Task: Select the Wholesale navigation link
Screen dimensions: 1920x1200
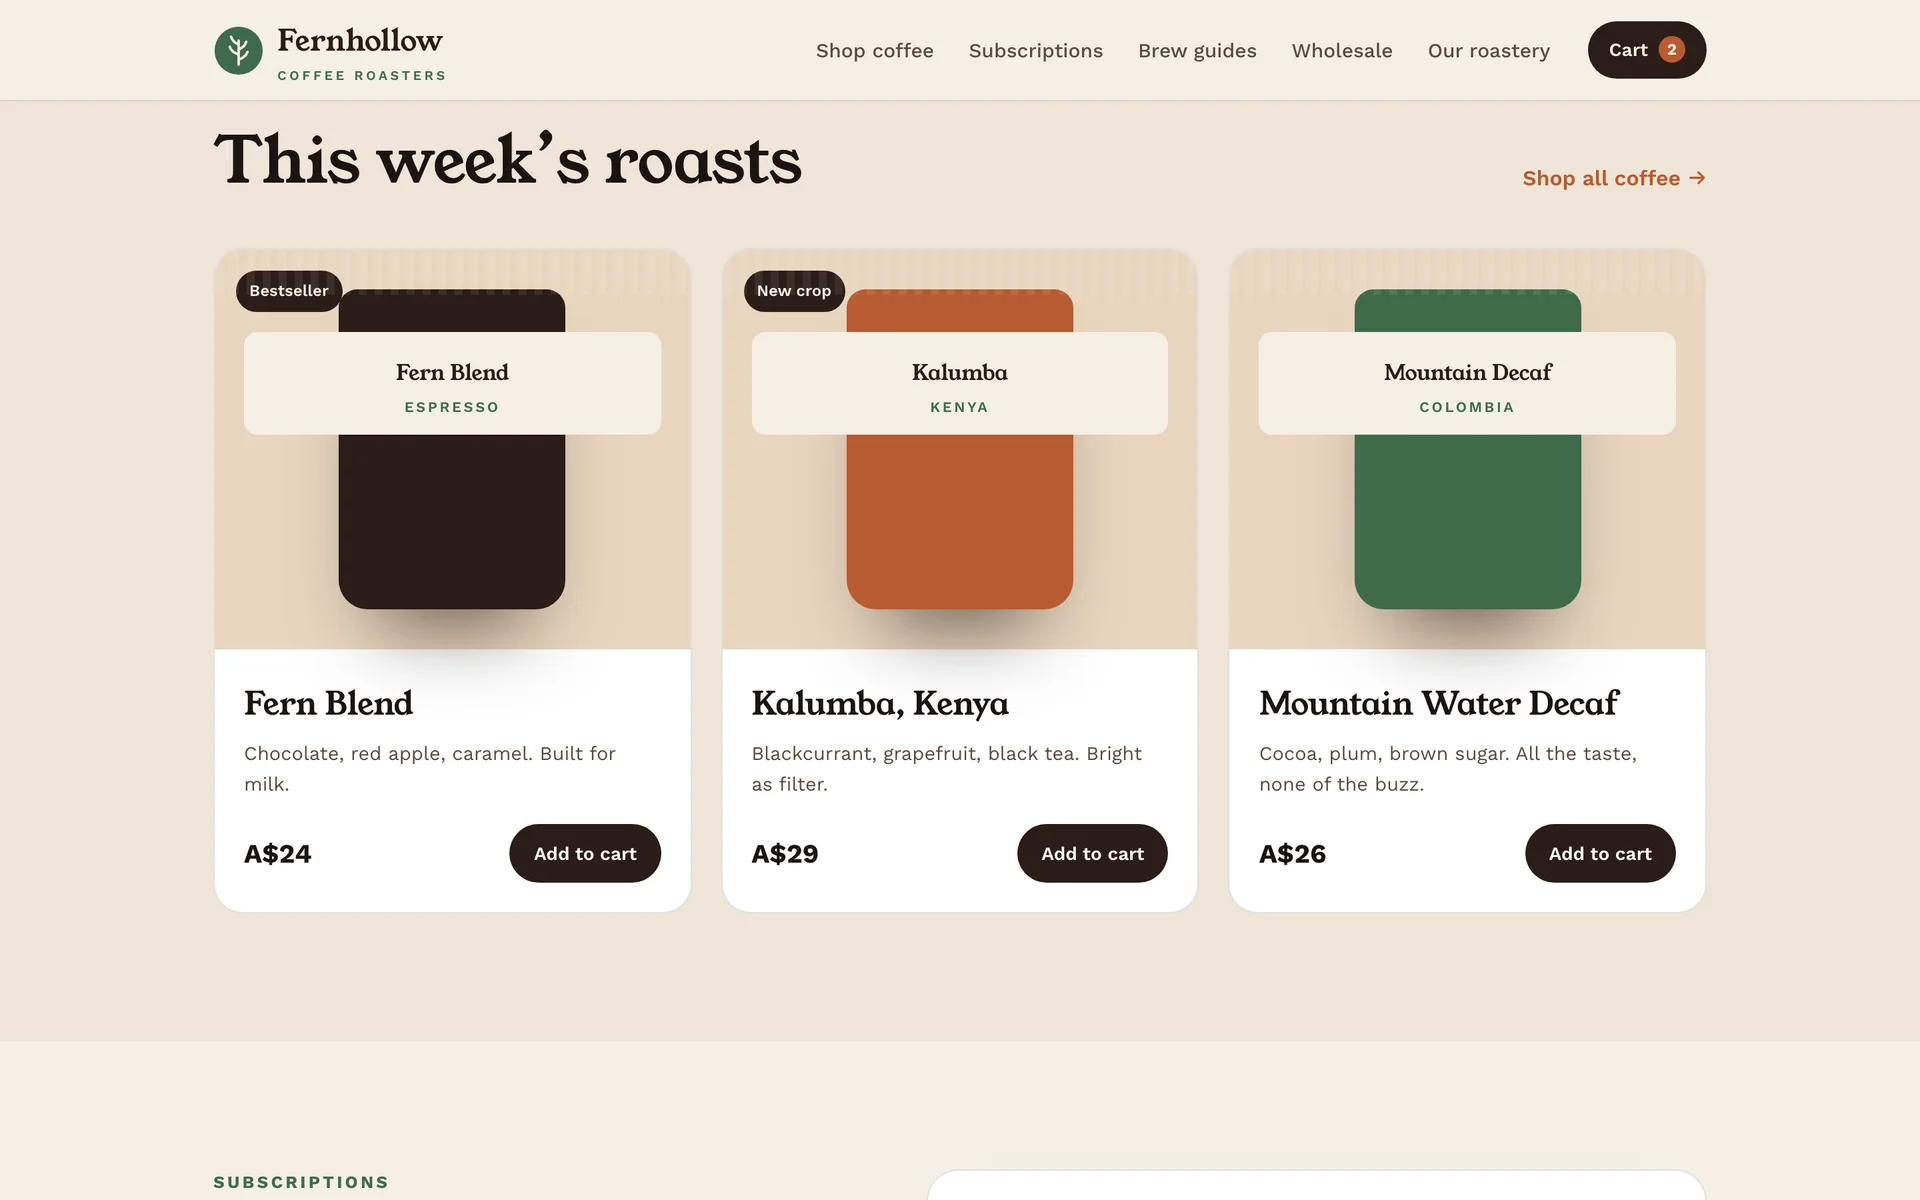Action: tap(1341, 51)
